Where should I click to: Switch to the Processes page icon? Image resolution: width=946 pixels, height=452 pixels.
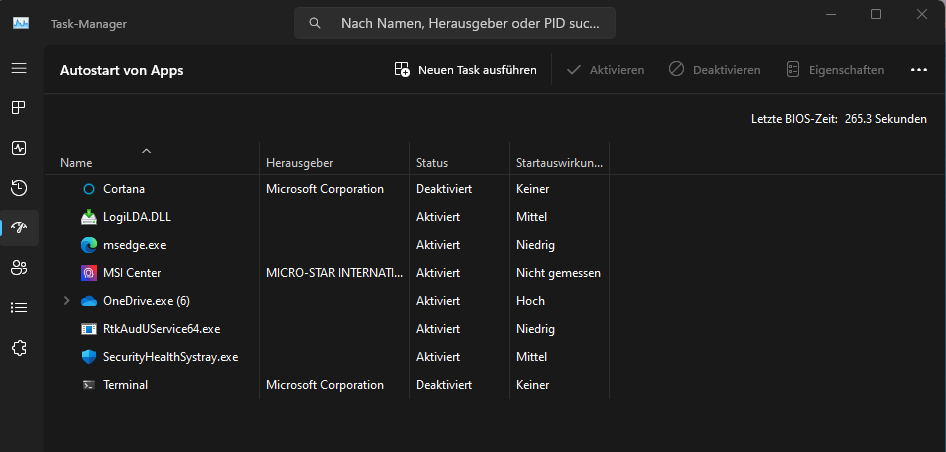point(19,108)
